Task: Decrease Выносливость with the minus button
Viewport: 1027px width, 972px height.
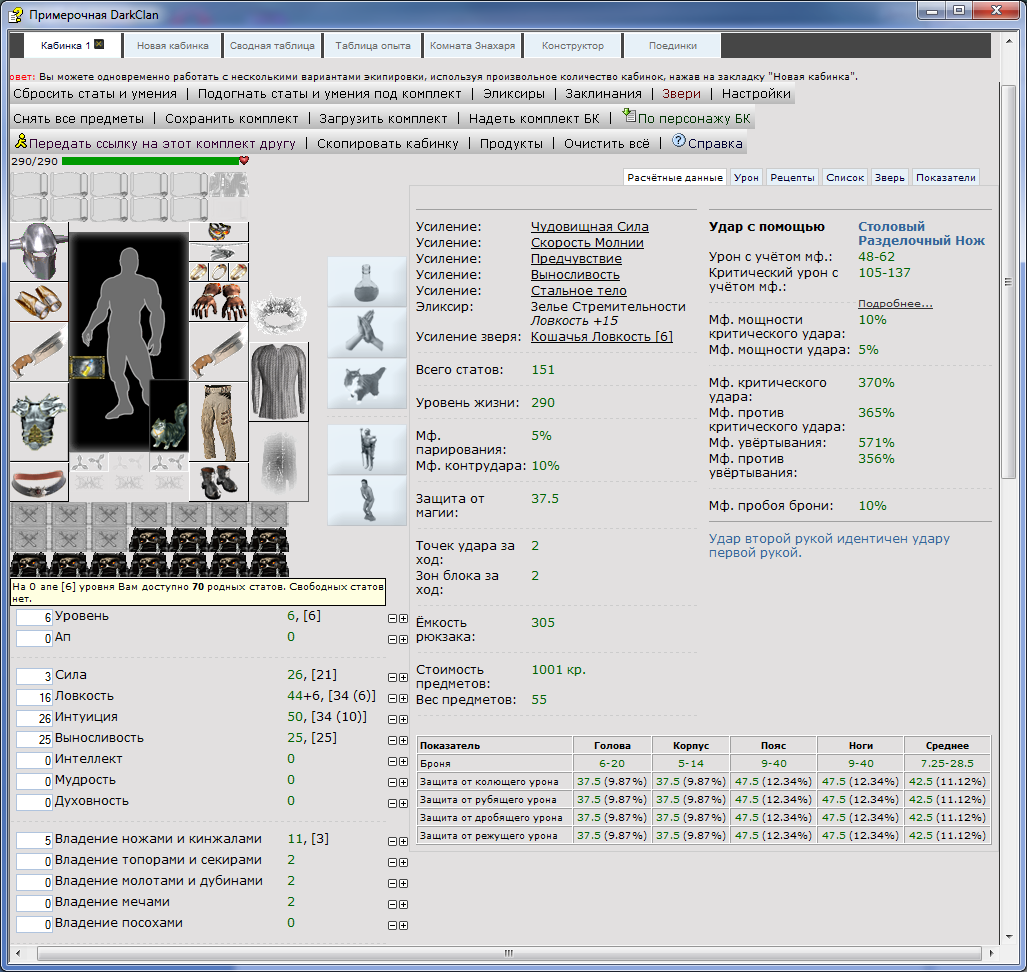Action: pyautogui.click(x=392, y=740)
